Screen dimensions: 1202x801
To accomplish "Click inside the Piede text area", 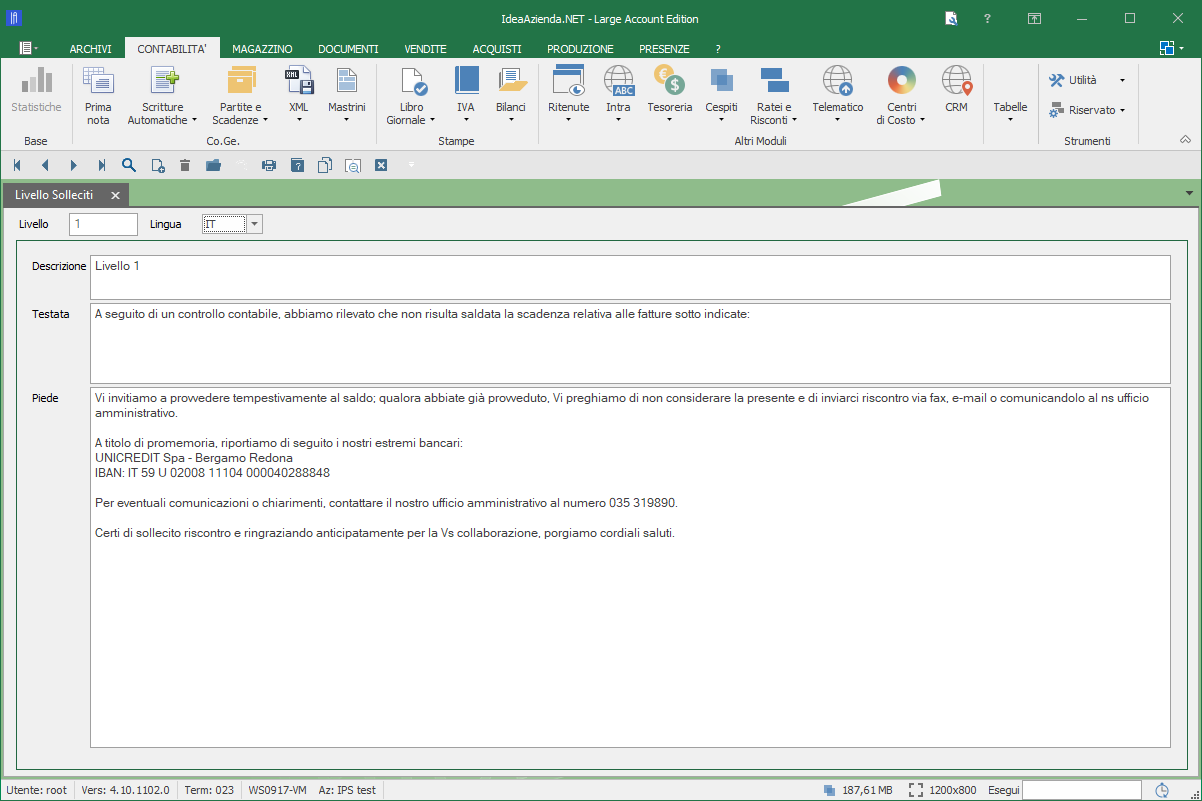I will point(630,567).
